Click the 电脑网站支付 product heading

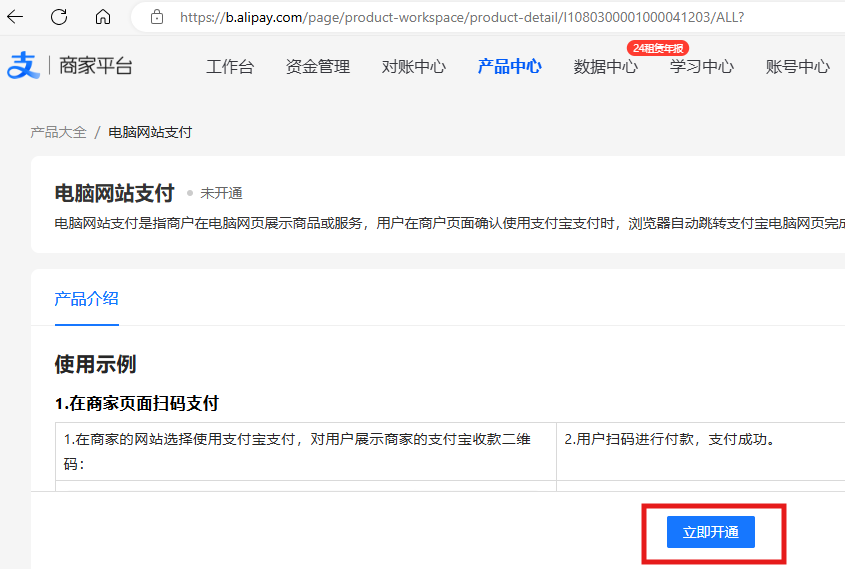tap(114, 193)
